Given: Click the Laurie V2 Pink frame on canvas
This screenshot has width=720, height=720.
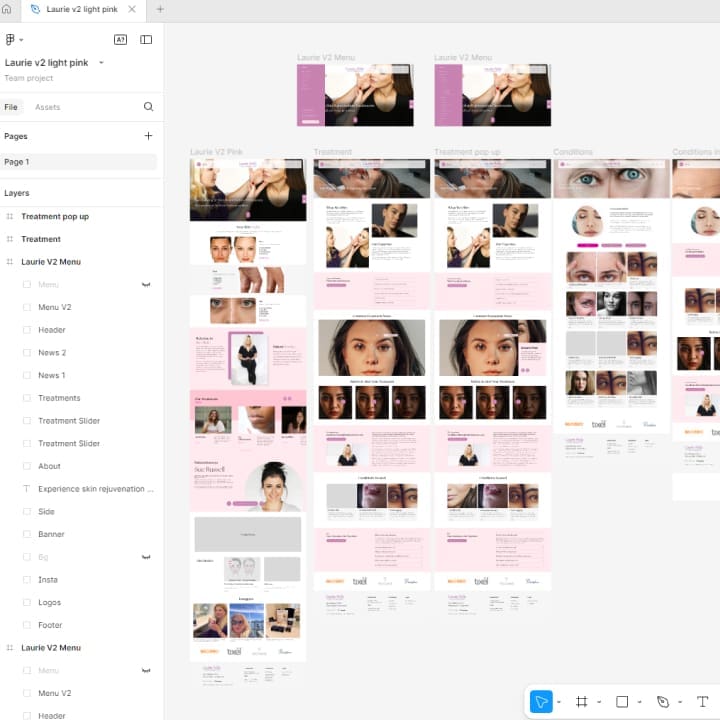Looking at the screenshot, I should [x=247, y=400].
